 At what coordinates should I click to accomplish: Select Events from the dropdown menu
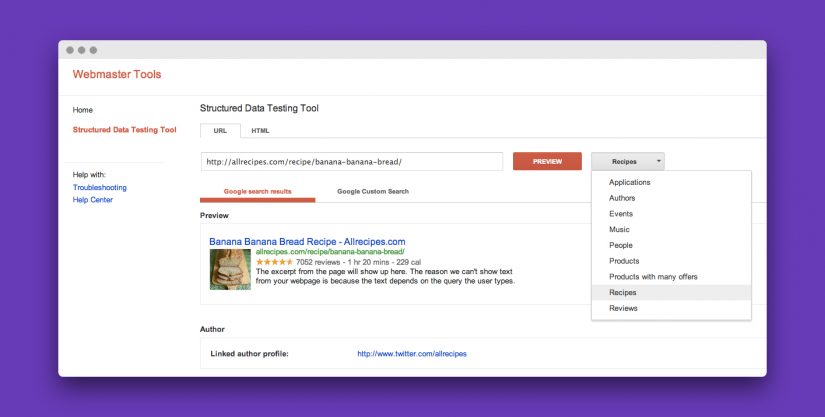tap(621, 214)
